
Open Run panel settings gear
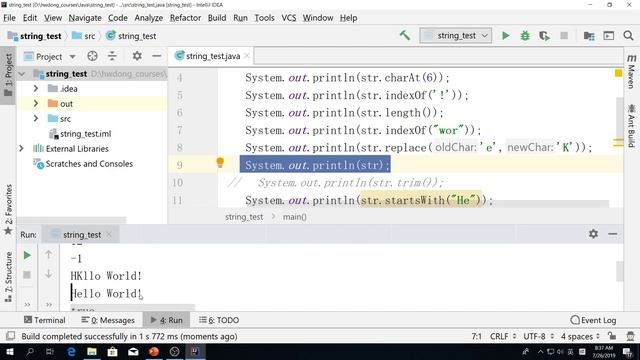click(593, 234)
